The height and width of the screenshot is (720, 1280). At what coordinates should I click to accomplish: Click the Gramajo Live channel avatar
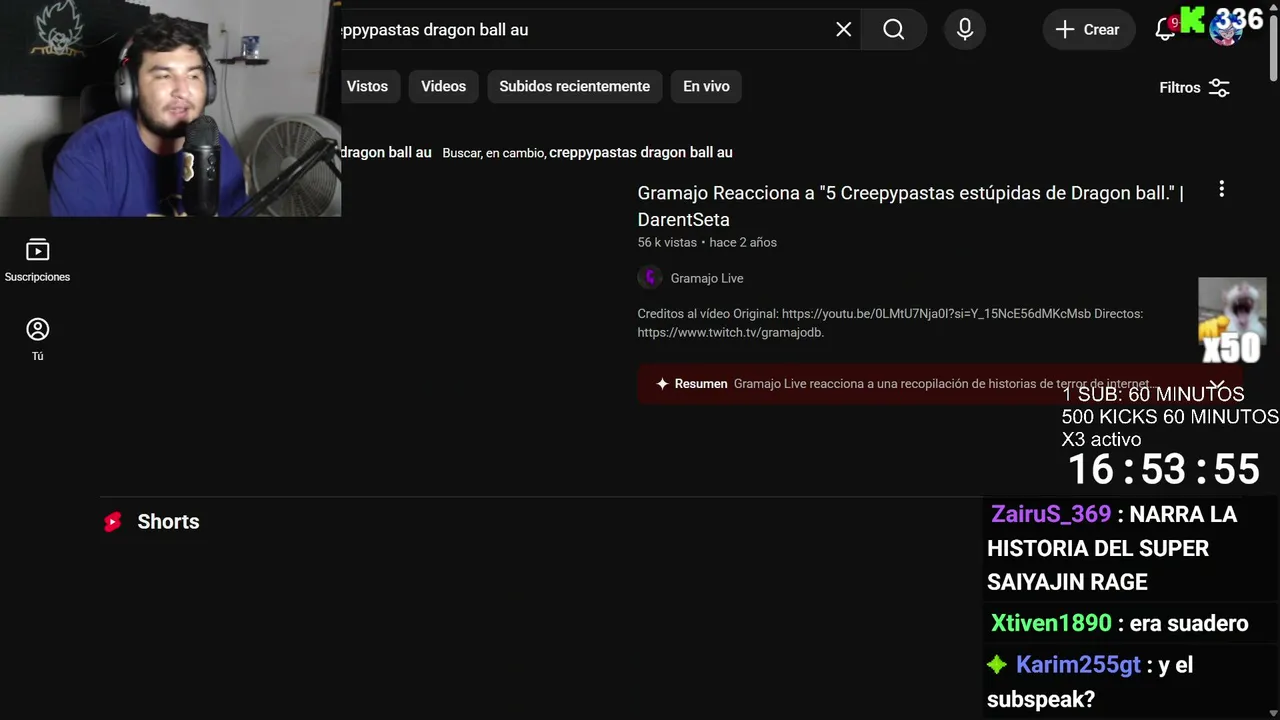pyautogui.click(x=650, y=278)
